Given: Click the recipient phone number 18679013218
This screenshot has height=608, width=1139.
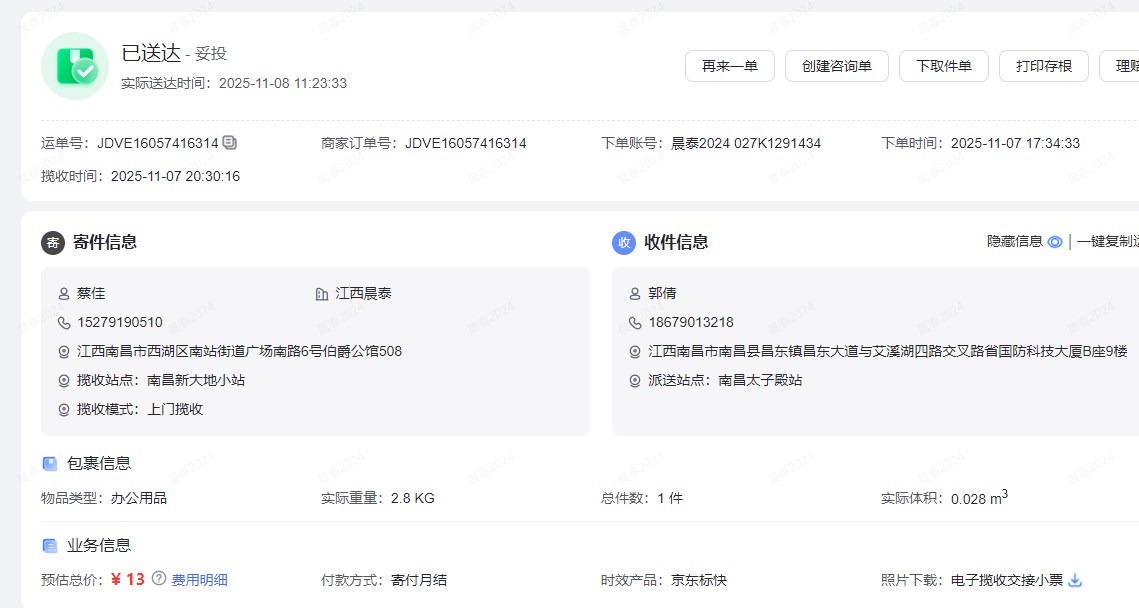Looking at the screenshot, I should [x=691, y=322].
